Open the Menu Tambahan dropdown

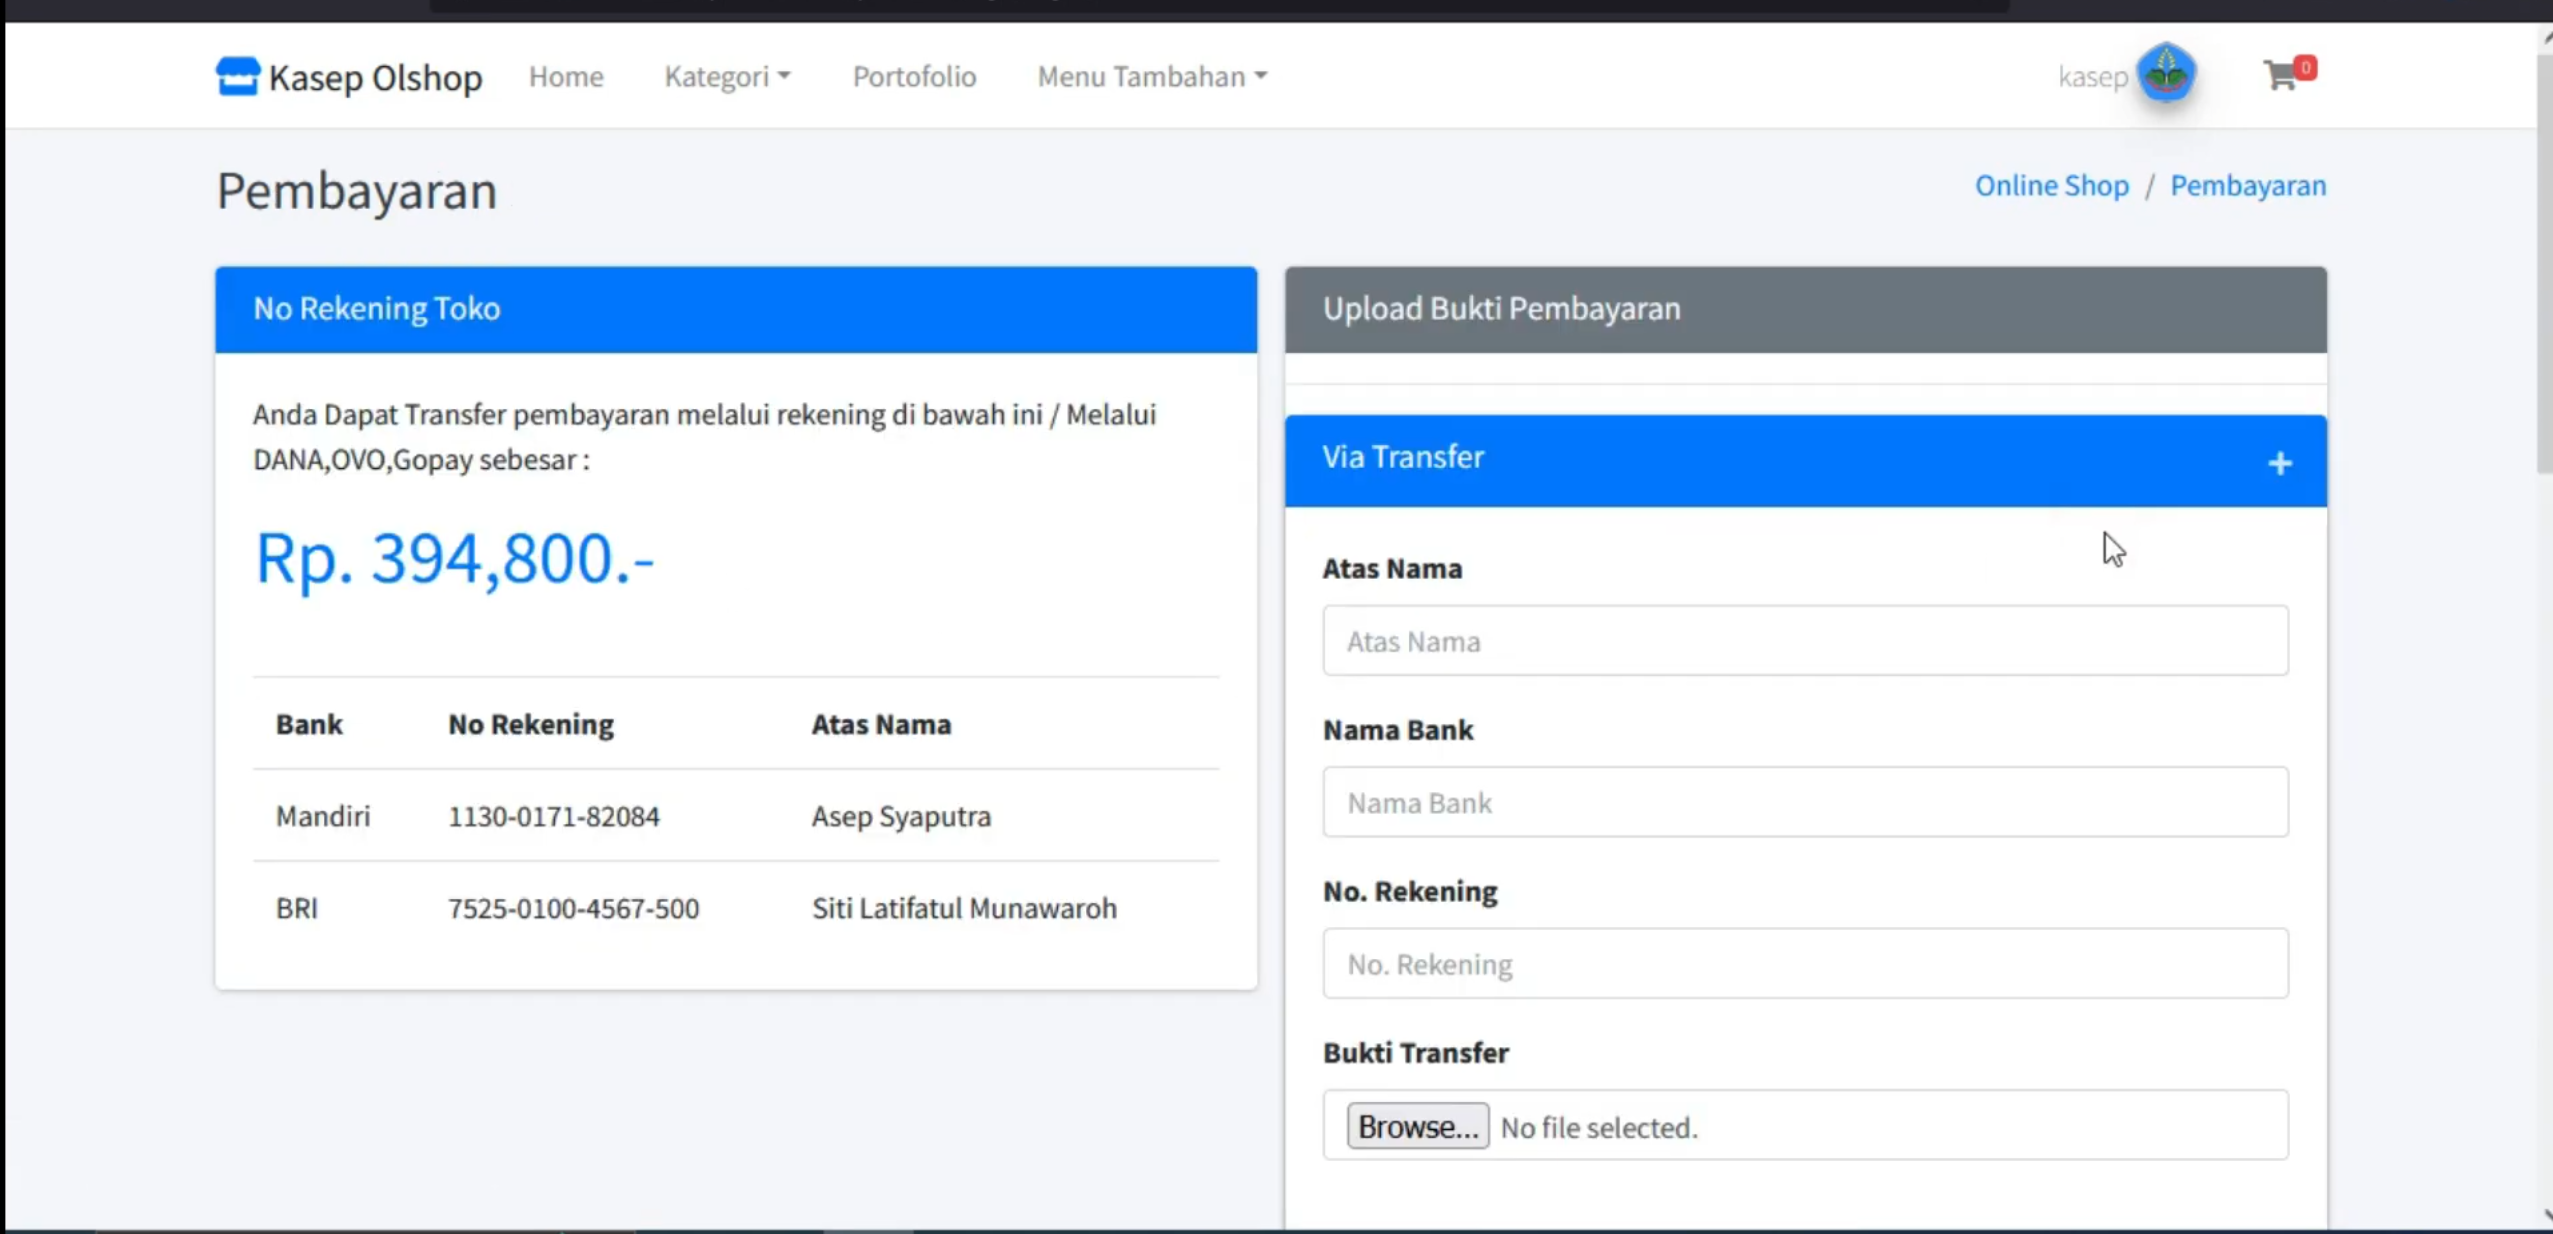[1152, 77]
